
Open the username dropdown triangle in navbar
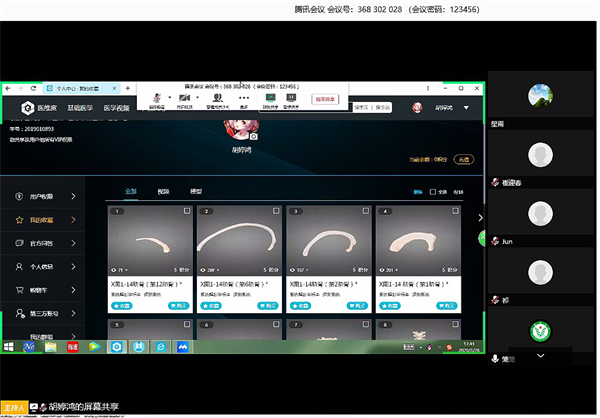(x=466, y=108)
